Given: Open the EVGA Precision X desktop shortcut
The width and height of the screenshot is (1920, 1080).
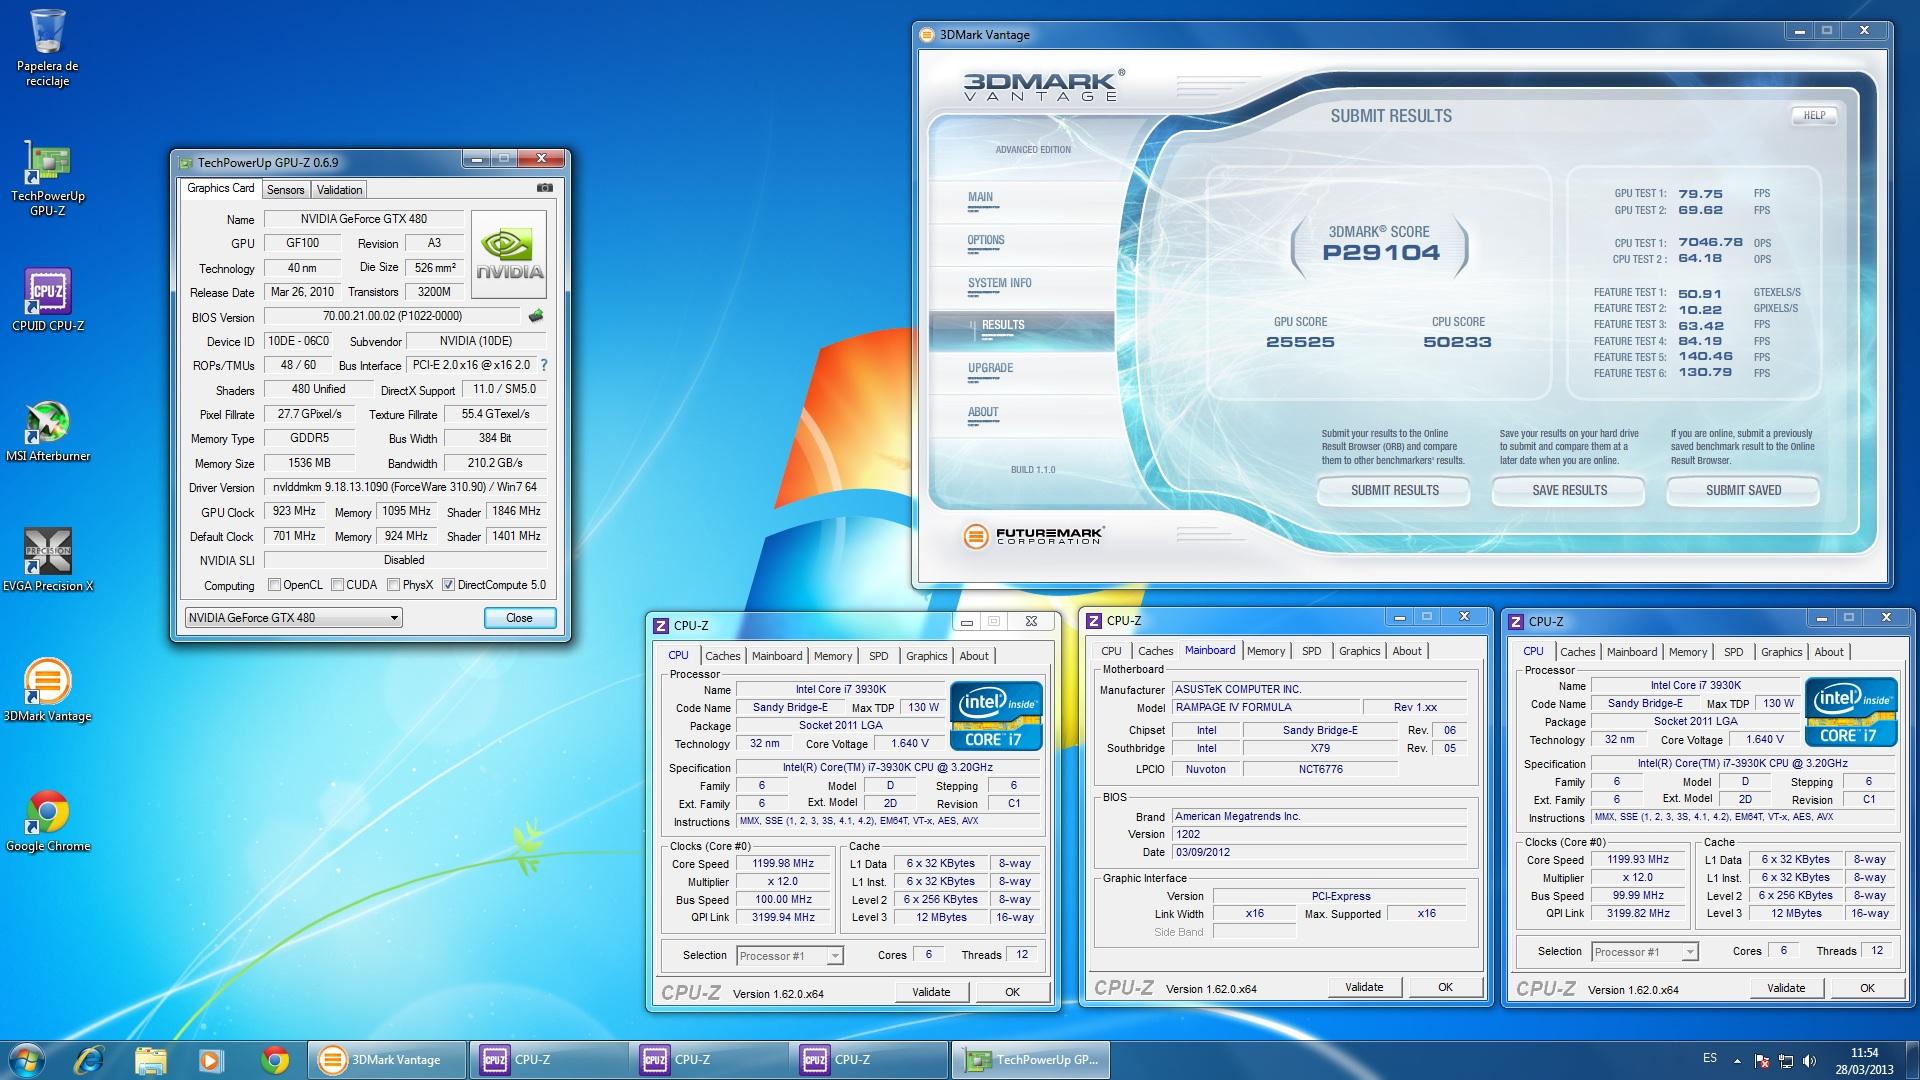Looking at the screenshot, I should point(47,560).
